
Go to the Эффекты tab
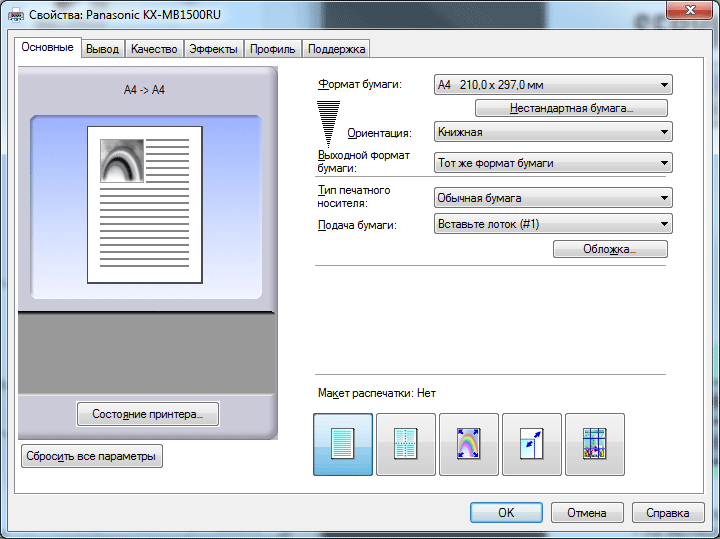(x=214, y=49)
